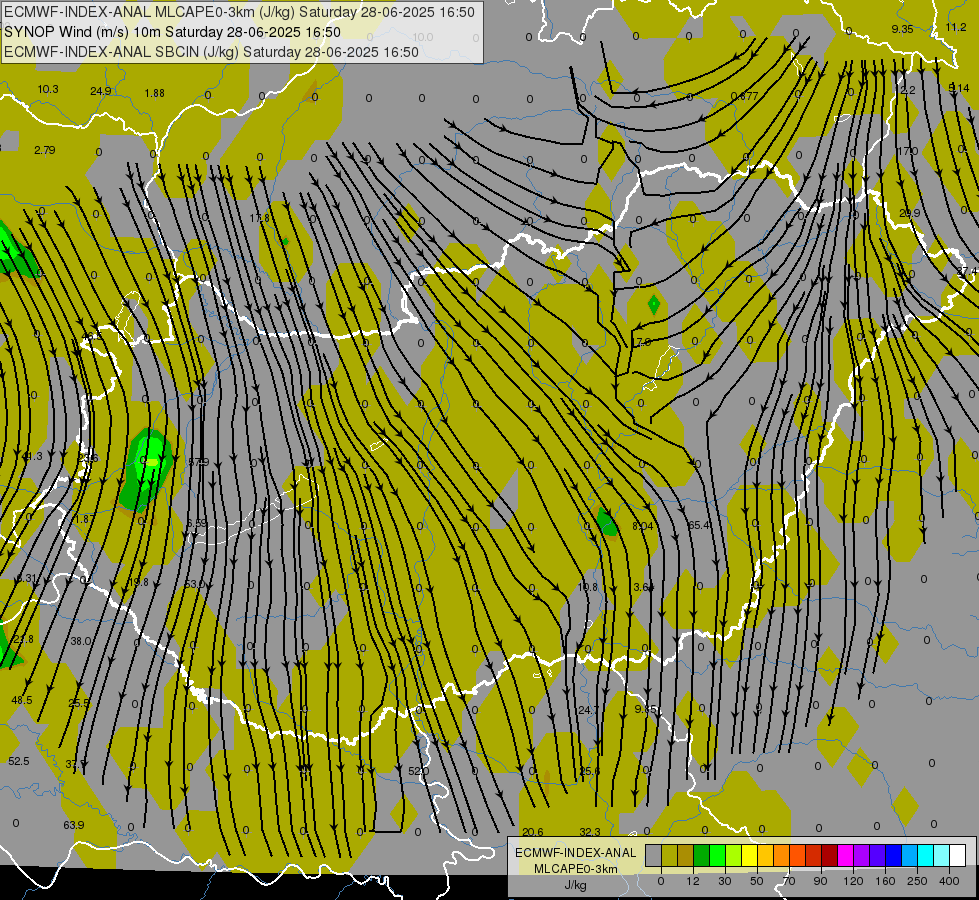
Task: Click the map value '11.2'
Action: (x=956, y=27)
